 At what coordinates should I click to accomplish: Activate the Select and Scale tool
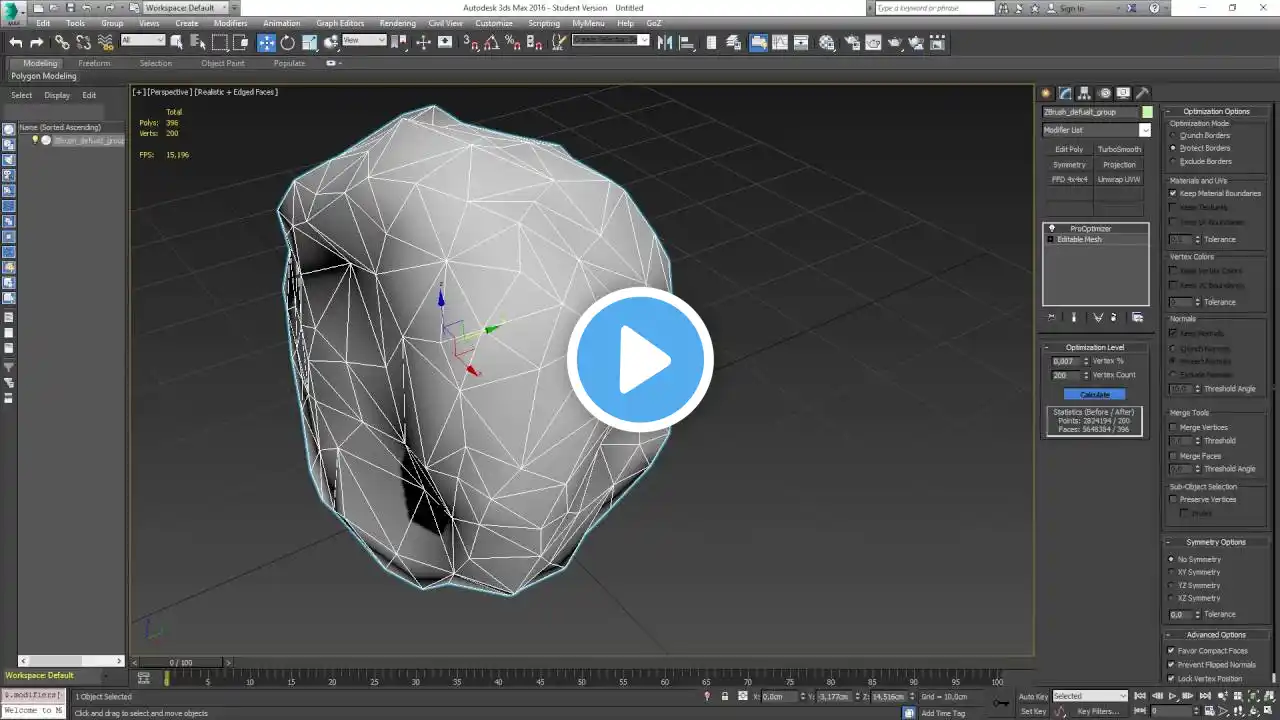pyautogui.click(x=309, y=42)
